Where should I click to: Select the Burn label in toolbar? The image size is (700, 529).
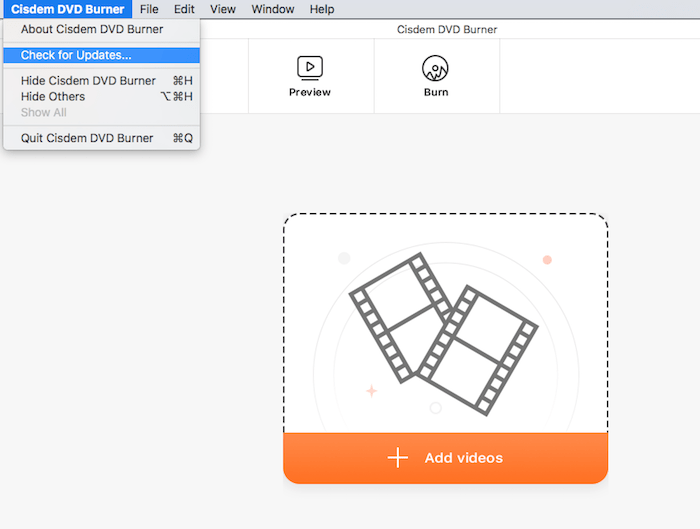point(436,92)
